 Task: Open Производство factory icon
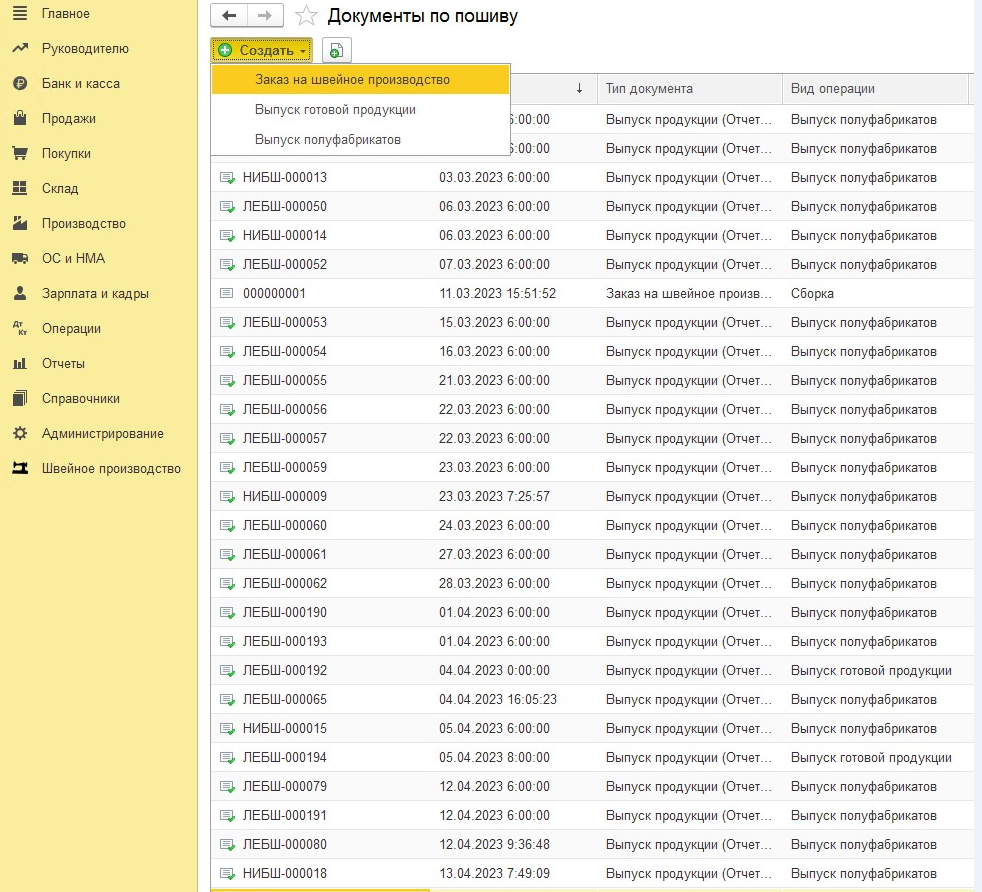coord(20,223)
